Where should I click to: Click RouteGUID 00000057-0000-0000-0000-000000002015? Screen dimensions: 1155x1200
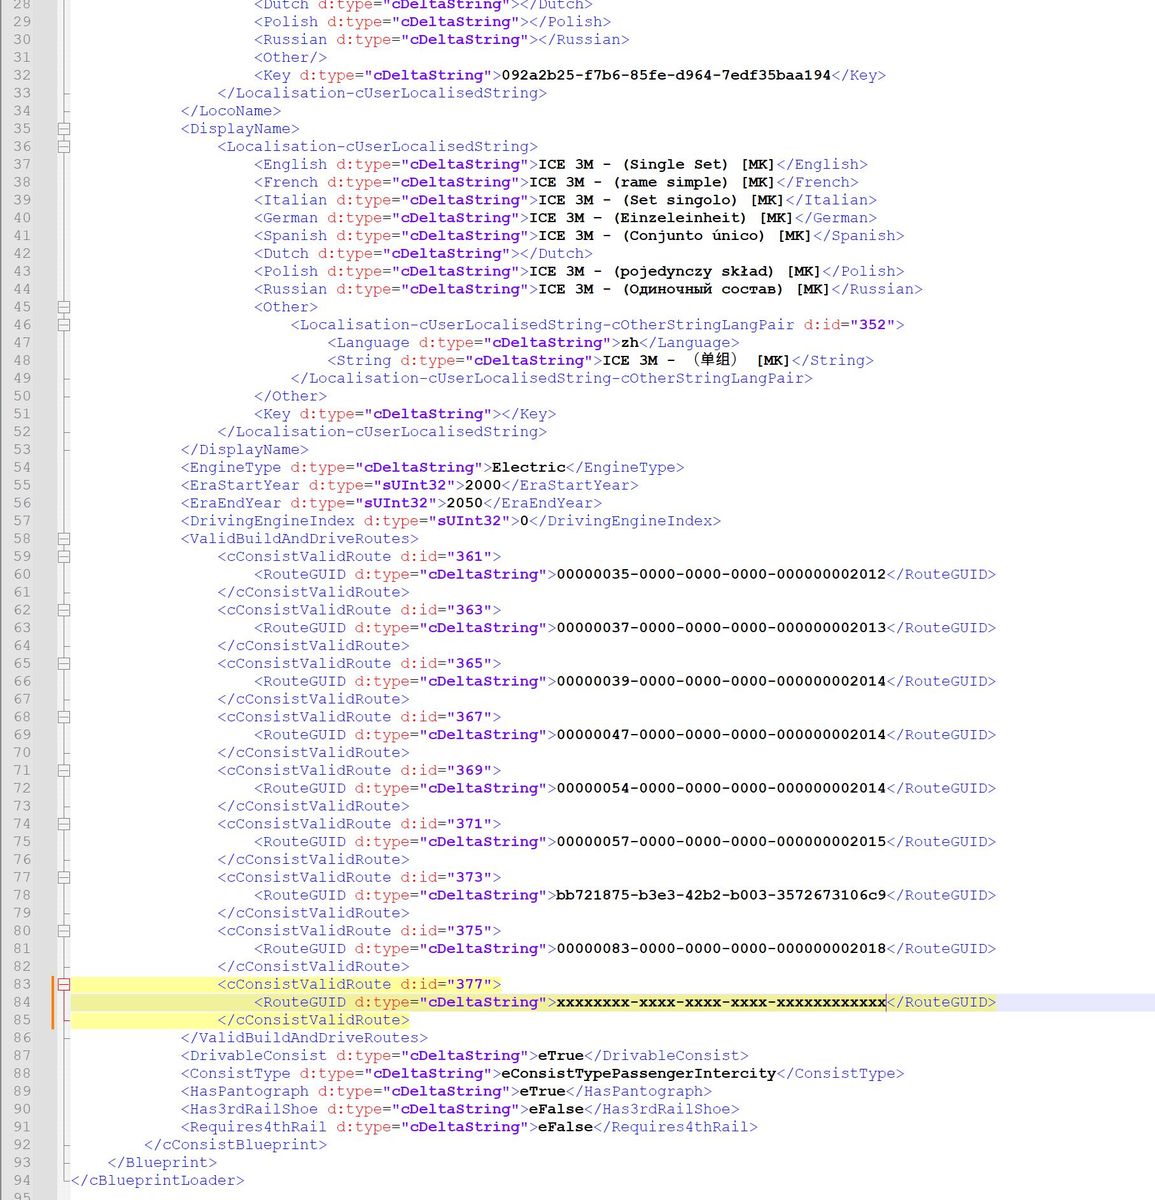tap(721, 842)
